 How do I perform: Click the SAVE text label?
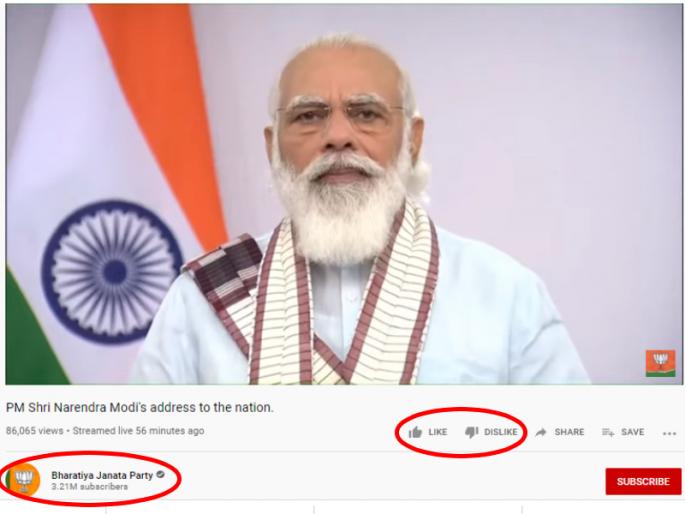tap(633, 432)
